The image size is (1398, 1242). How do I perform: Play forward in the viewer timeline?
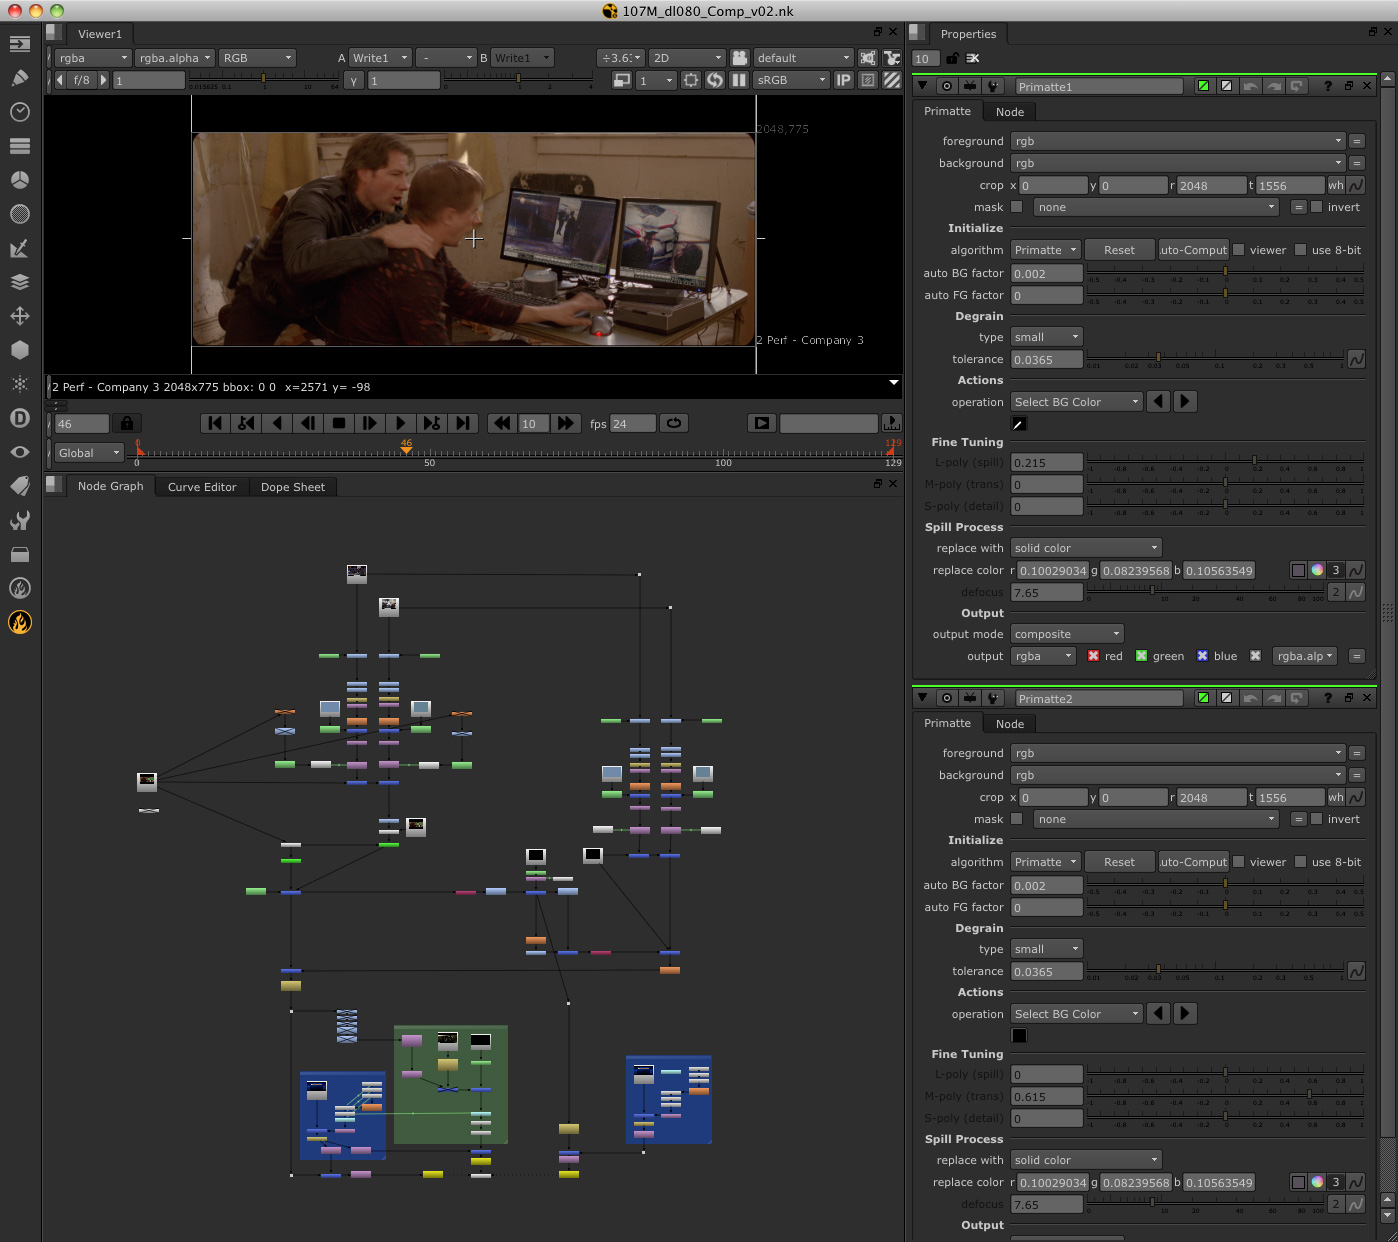400,423
